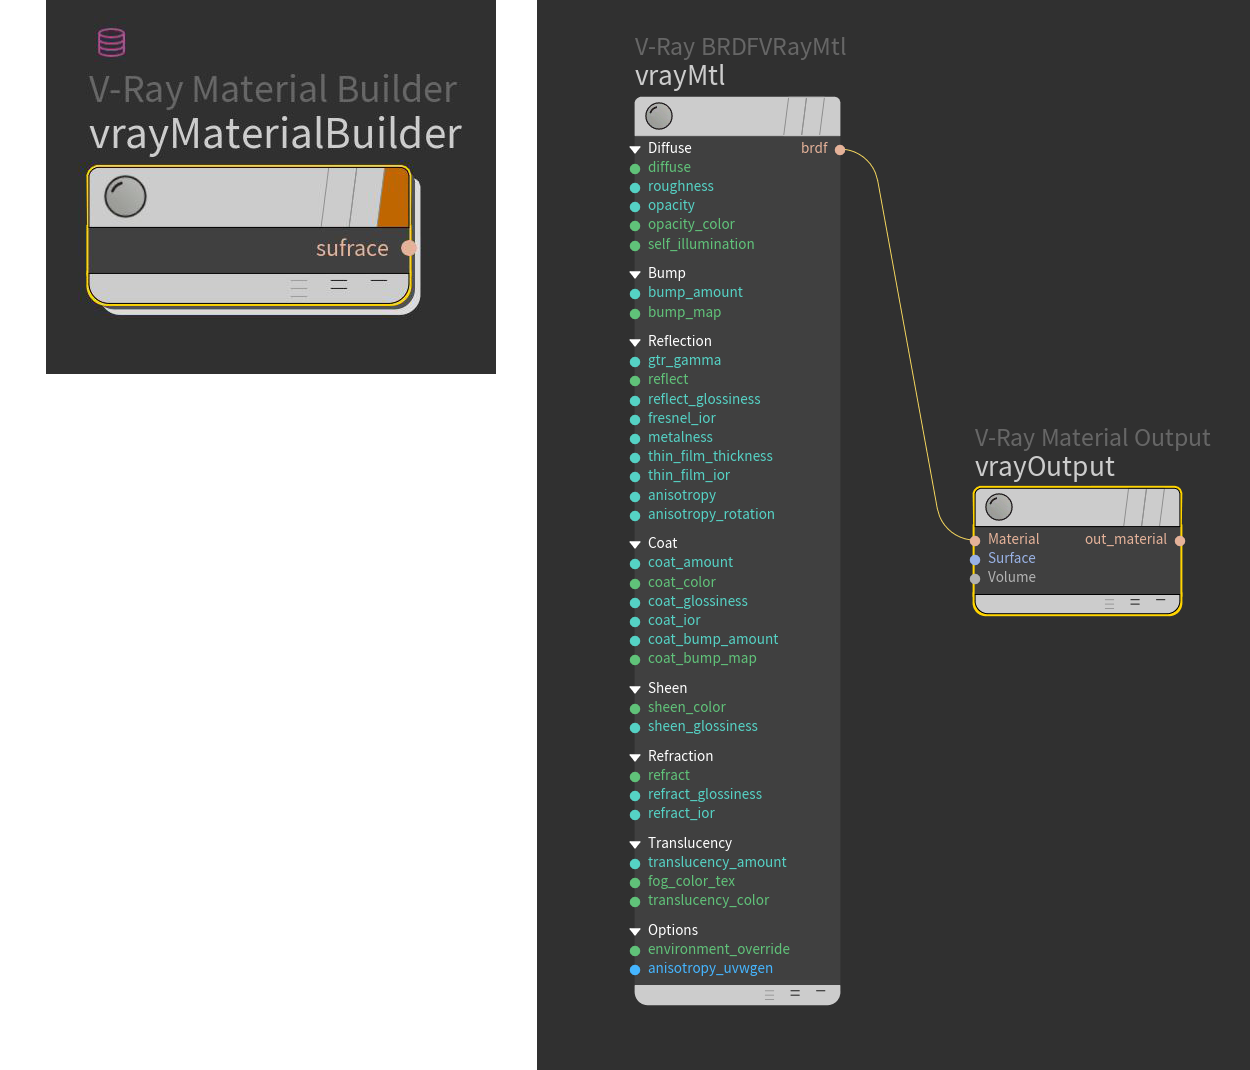1250x1070 pixels.
Task: Select the sheen_glossiness input label
Action: coord(703,726)
